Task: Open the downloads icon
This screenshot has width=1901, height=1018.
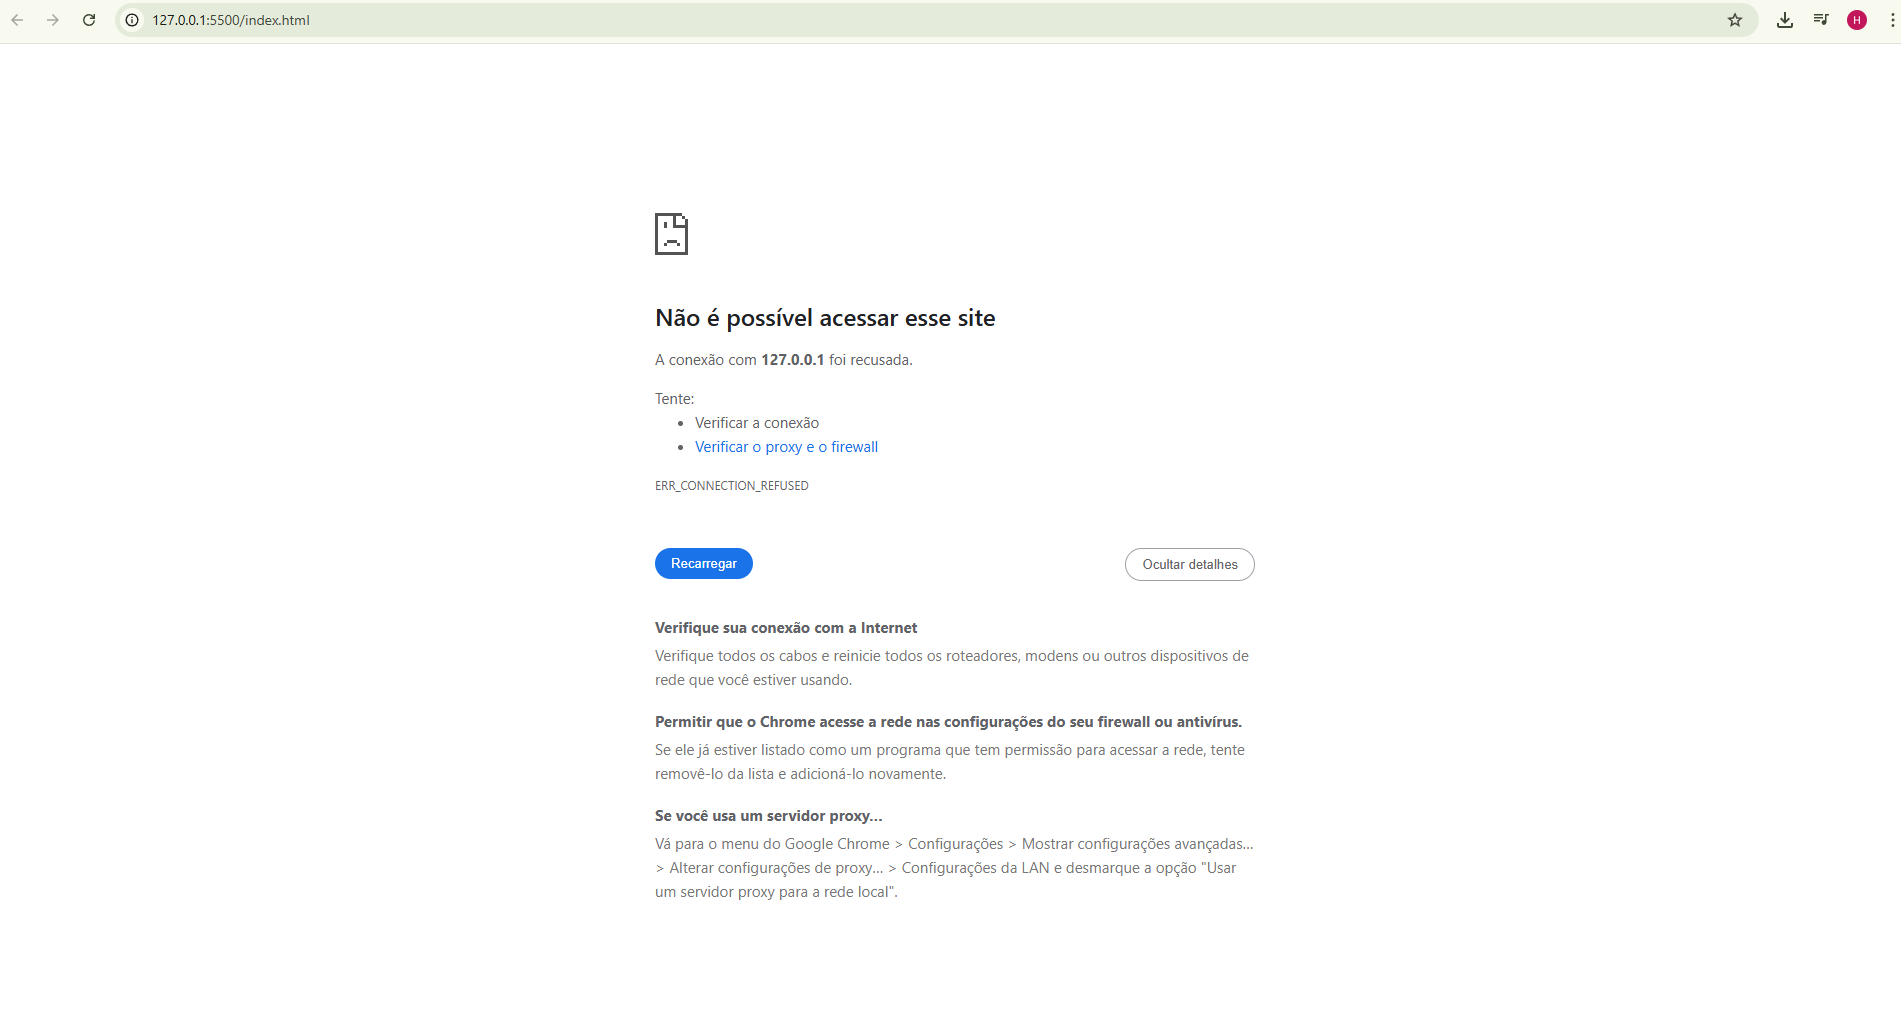Action: [x=1785, y=20]
